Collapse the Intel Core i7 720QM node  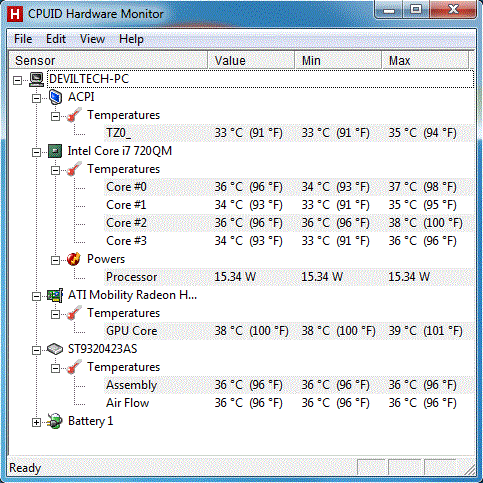tap(36, 152)
